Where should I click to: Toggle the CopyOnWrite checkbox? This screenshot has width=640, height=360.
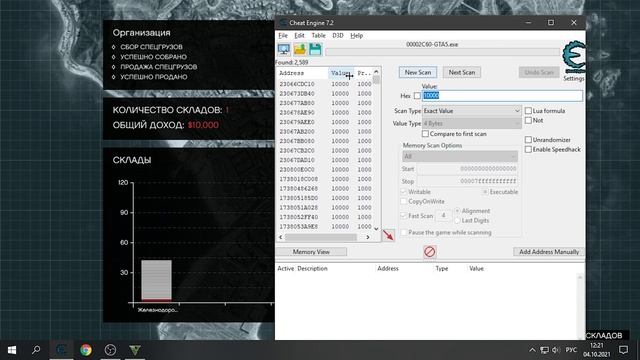(x=404, y=201)
